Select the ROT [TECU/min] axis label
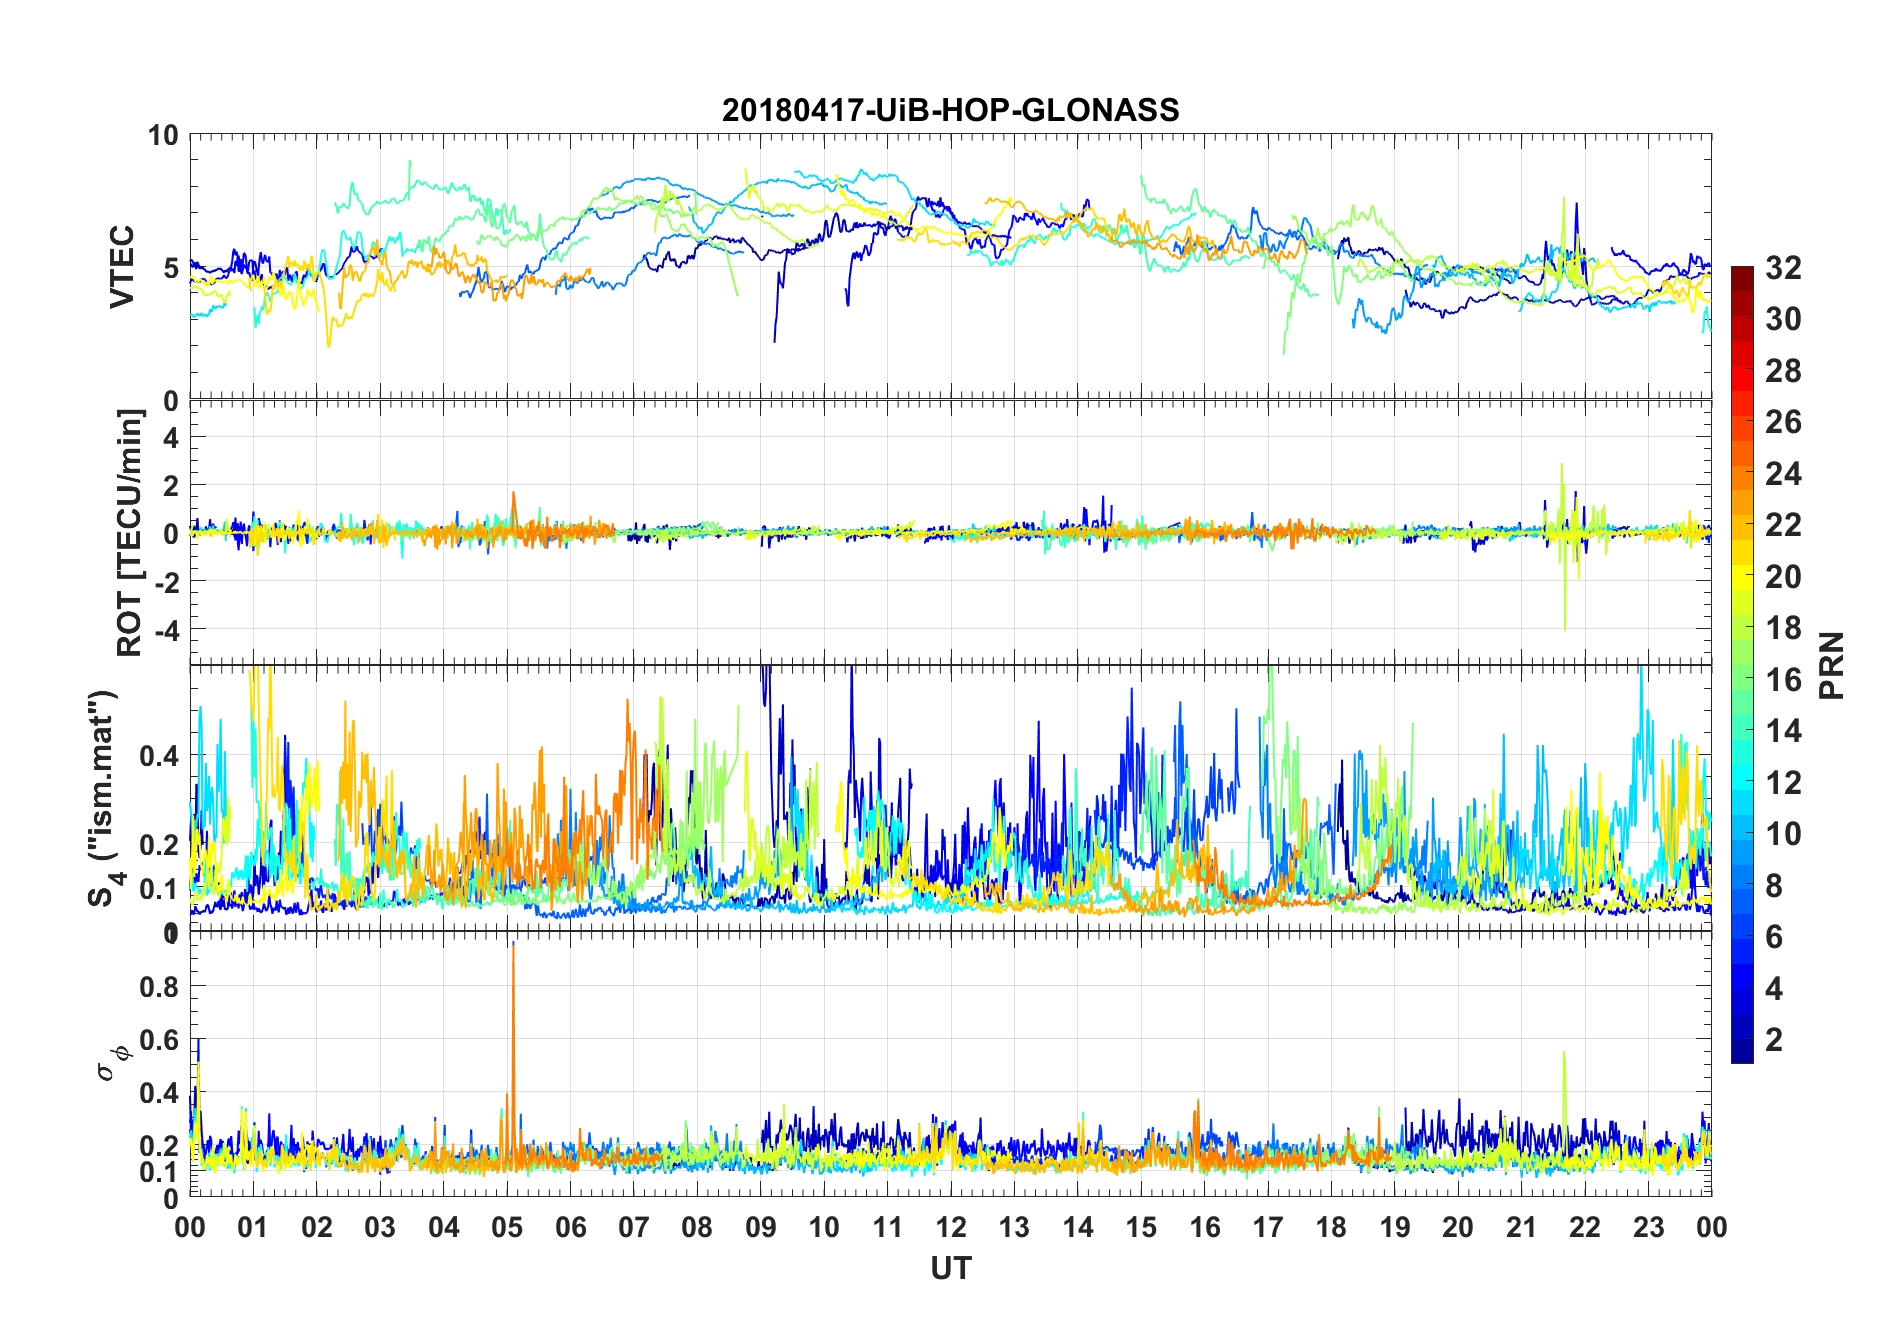 [130, 532]
